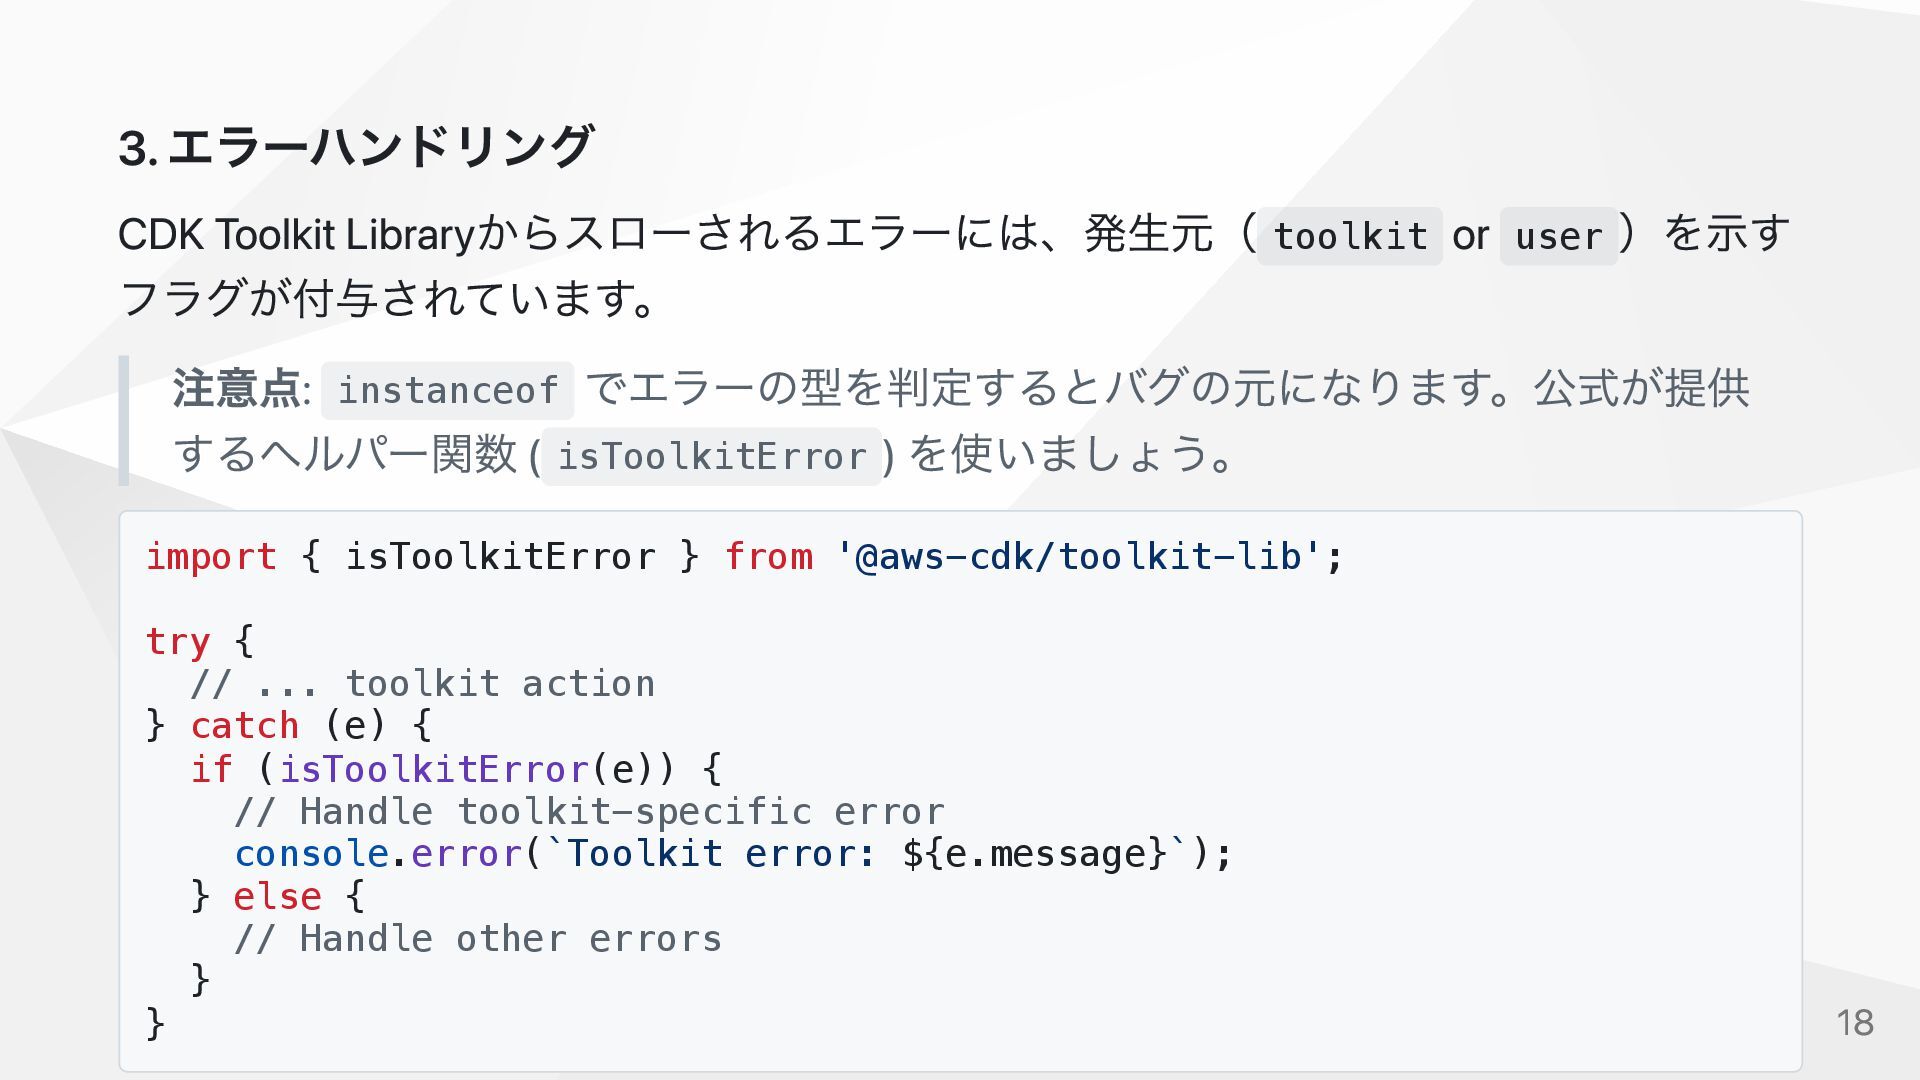1920x1080 pixels.
Task: Click the inline code user
Action: pyautogui.click(x=1558, y=237)
